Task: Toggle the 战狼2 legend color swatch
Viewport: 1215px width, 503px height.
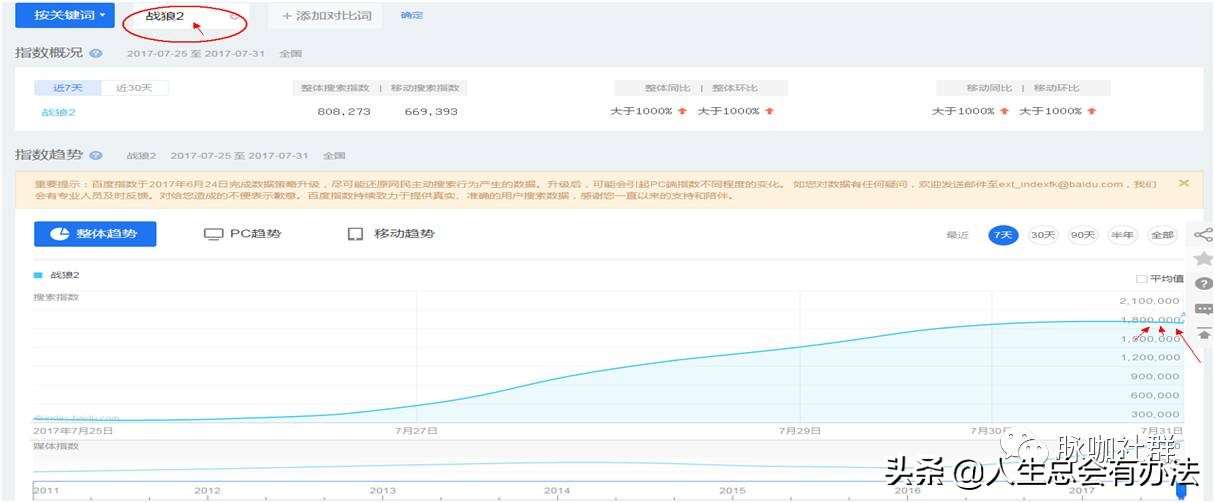Action: 38,274
